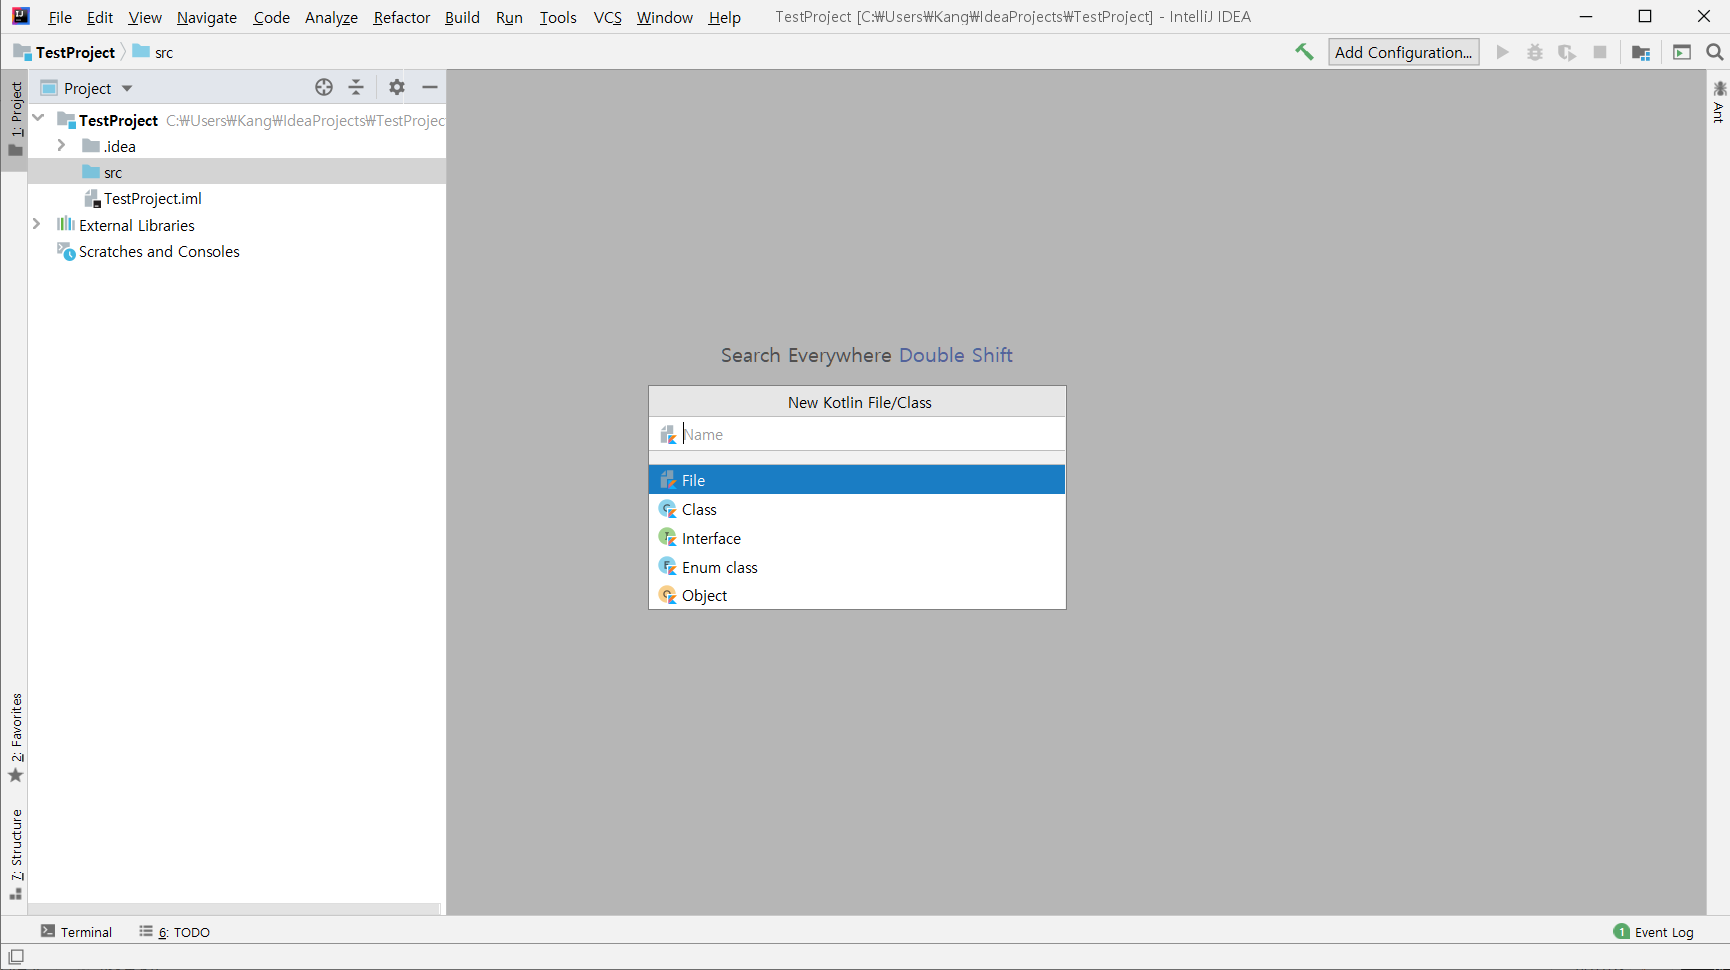This screenshot has height=970, width=1730.
Task: Open the File menu
Action: 60,17
